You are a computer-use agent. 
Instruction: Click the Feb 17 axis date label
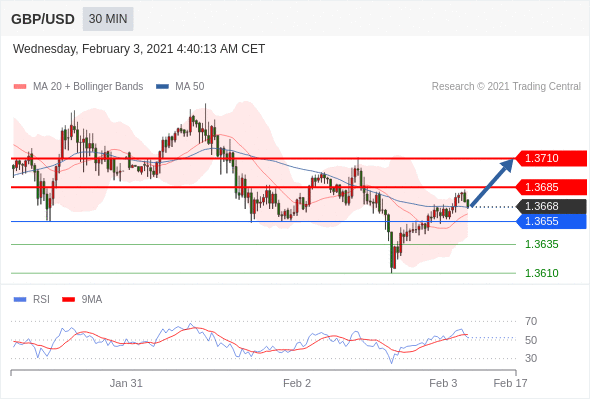point(510,383)
